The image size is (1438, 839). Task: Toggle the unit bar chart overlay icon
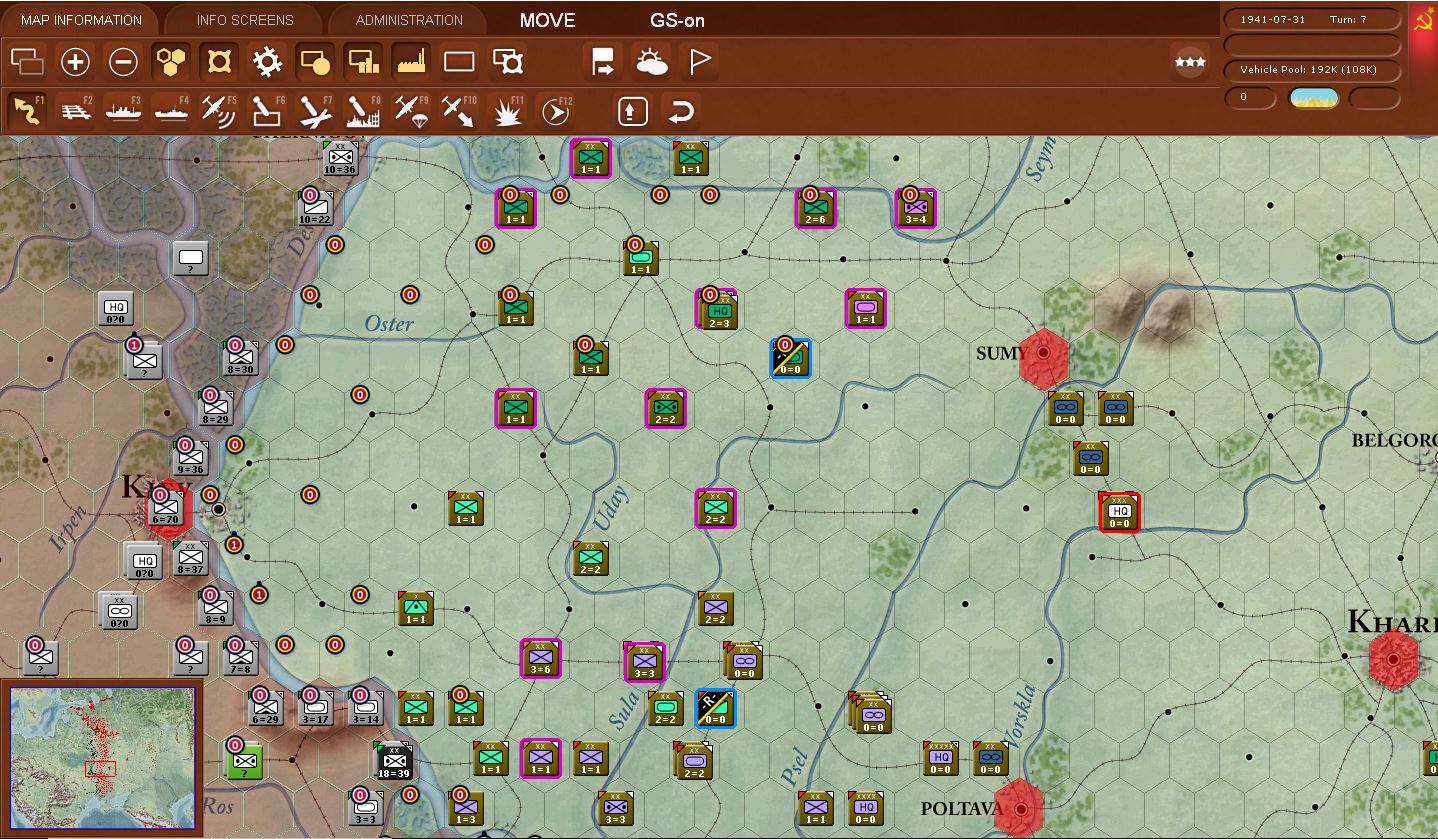(x=363, y=62)
